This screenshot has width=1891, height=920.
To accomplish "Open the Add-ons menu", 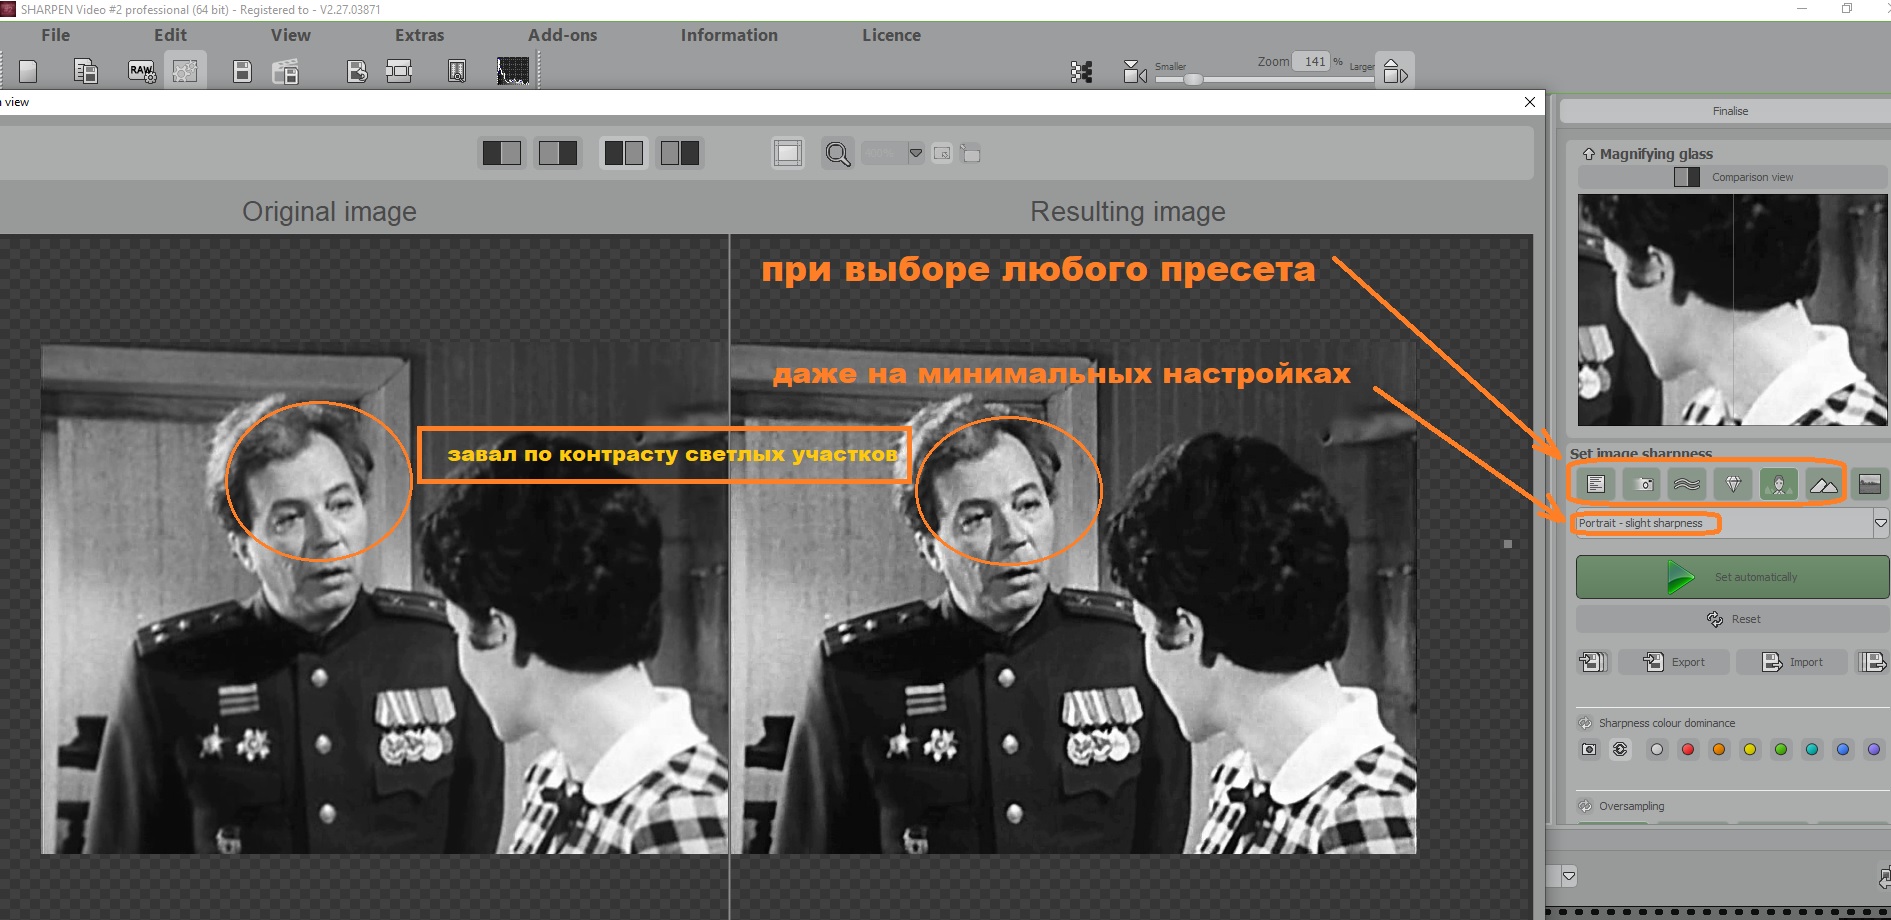I will click(x=562, y=35).
